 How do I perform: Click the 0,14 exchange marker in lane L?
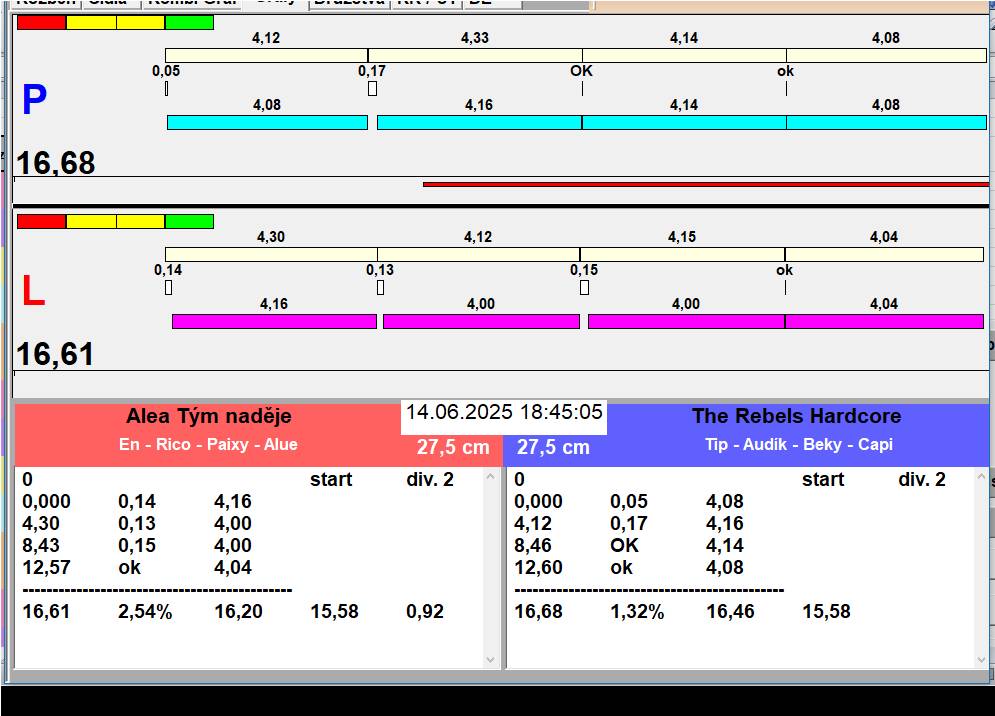168,288
